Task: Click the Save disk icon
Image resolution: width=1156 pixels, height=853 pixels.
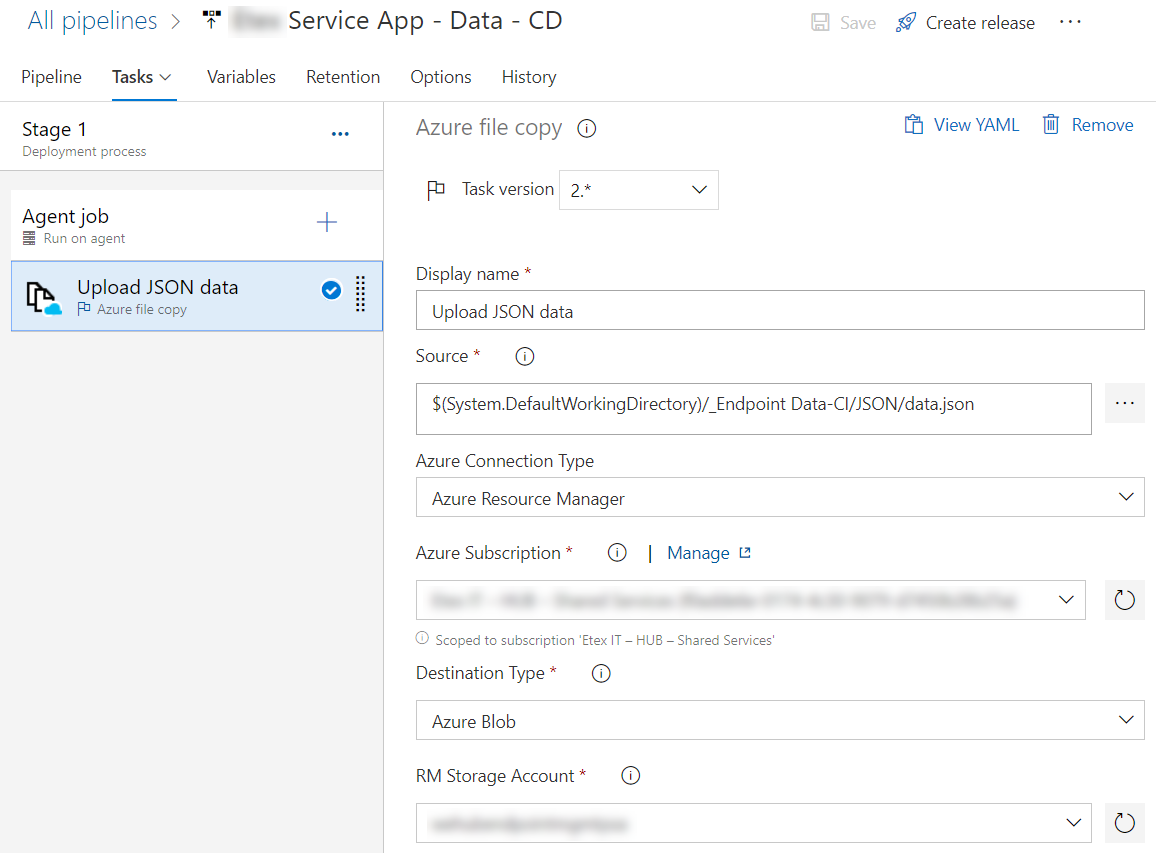Action: pos(820,23)
